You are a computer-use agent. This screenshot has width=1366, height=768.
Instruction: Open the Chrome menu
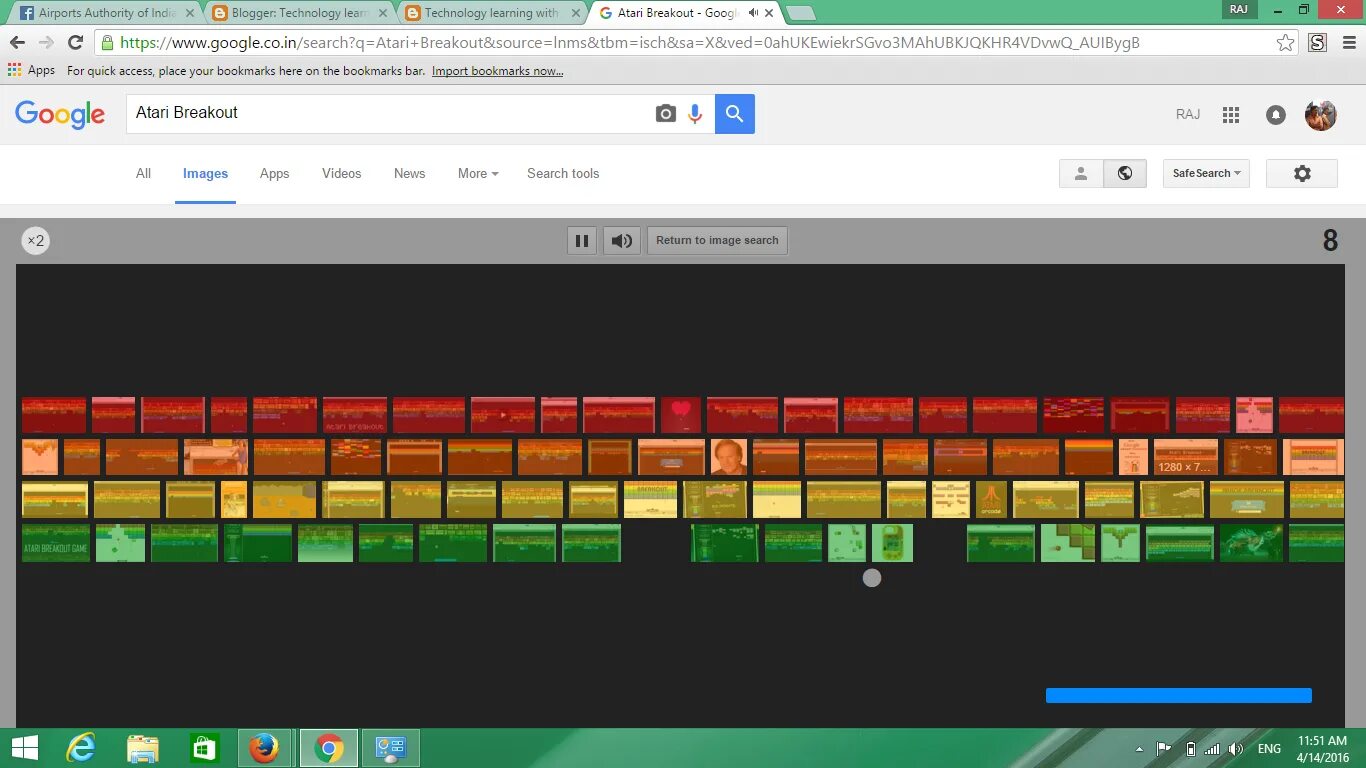(x=1347, y=42)
